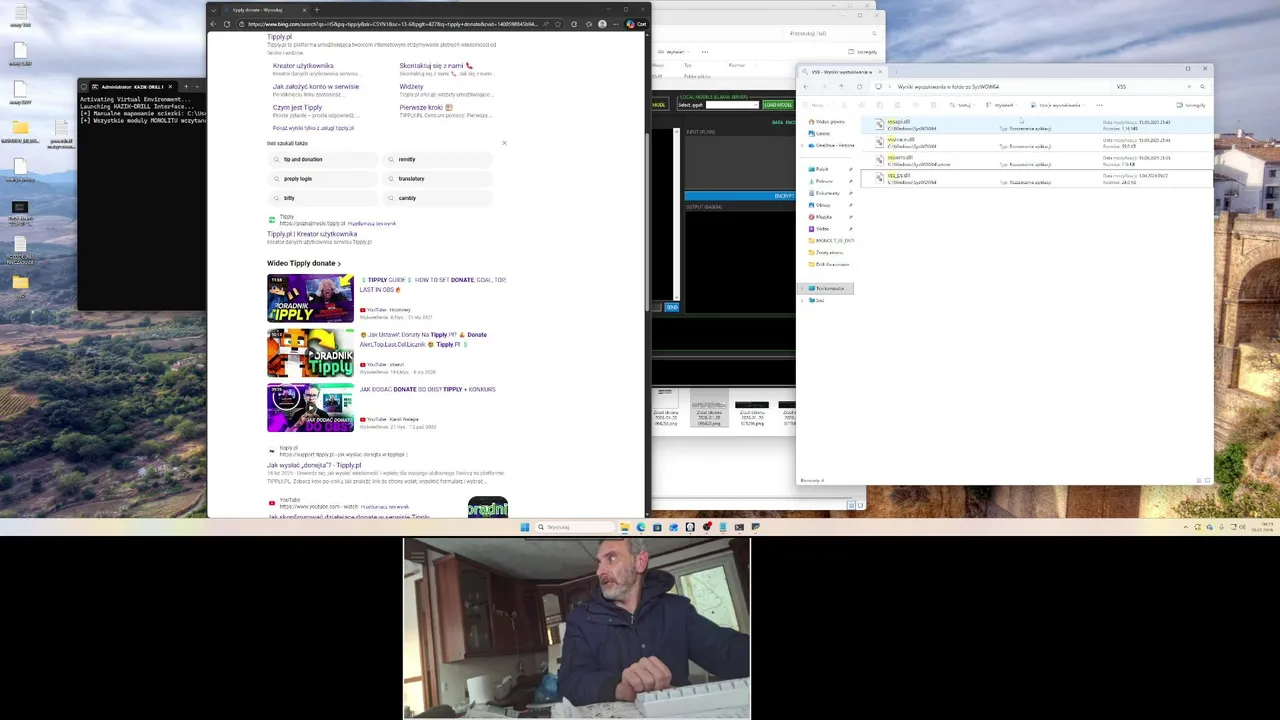Show results only from tipply.pl

(313, 128)
